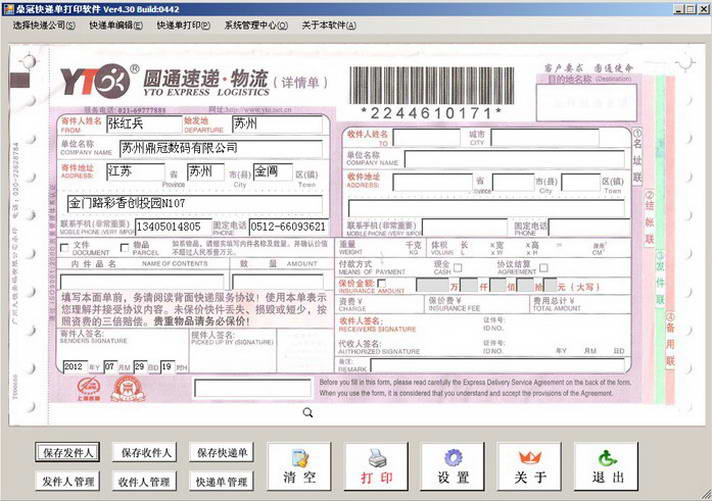This screenshot has width=712, height=501.
Task: Click the barcode number 2244610171
Action: click(431, 113)
